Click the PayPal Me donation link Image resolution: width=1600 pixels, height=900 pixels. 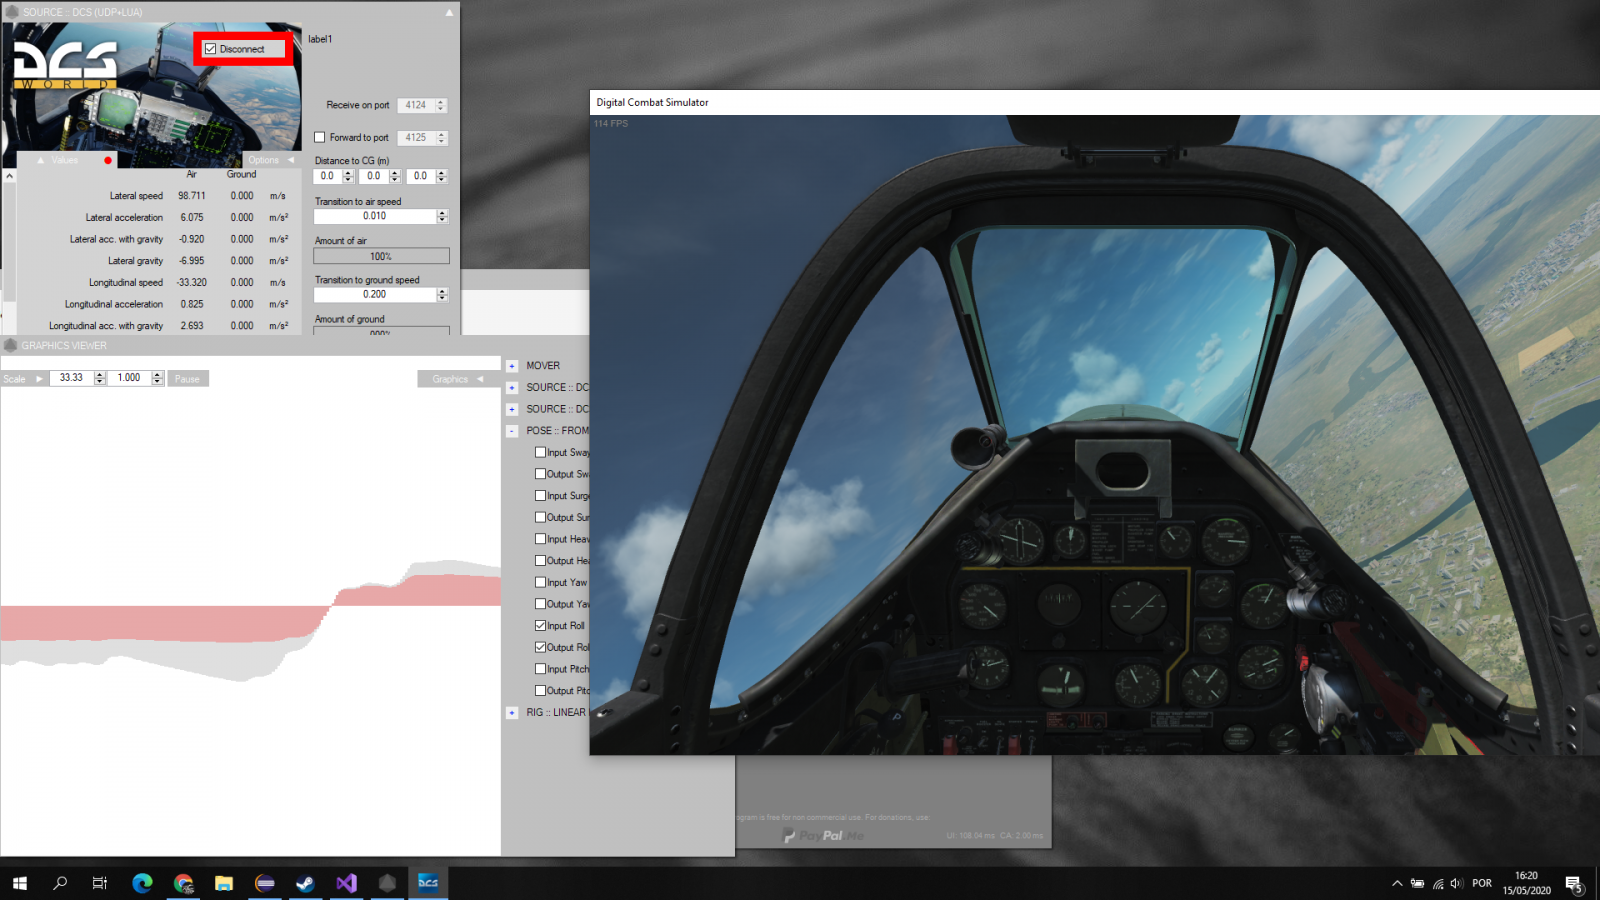(823, 835)
